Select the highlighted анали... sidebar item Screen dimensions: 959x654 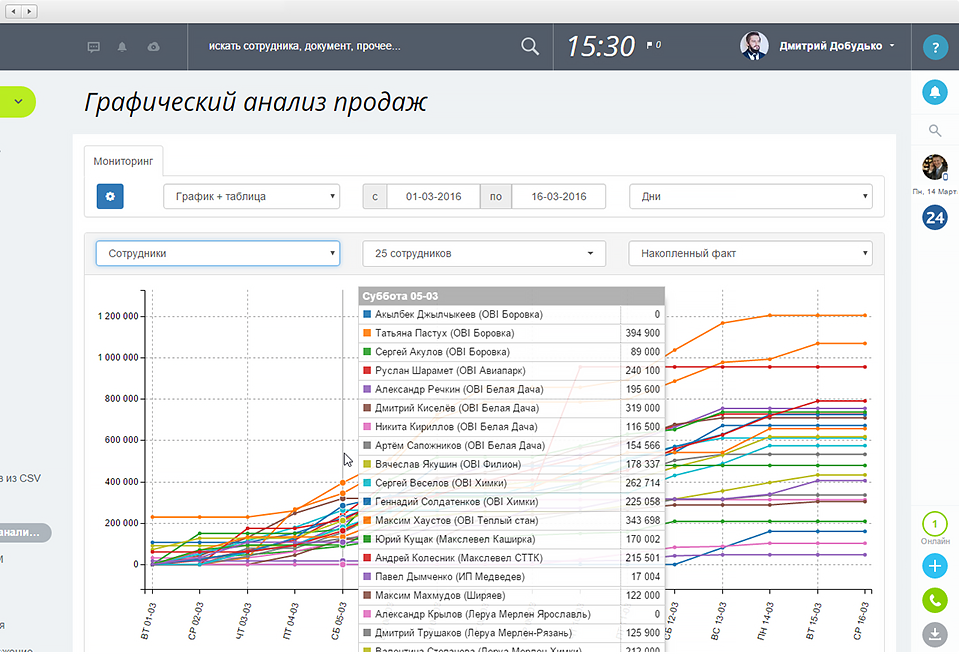(x=24, y=532)
